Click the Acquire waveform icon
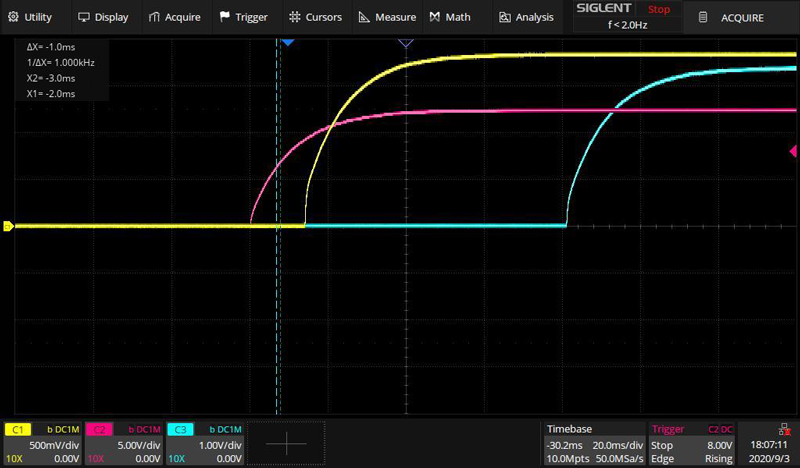 [x=155, y=17]
